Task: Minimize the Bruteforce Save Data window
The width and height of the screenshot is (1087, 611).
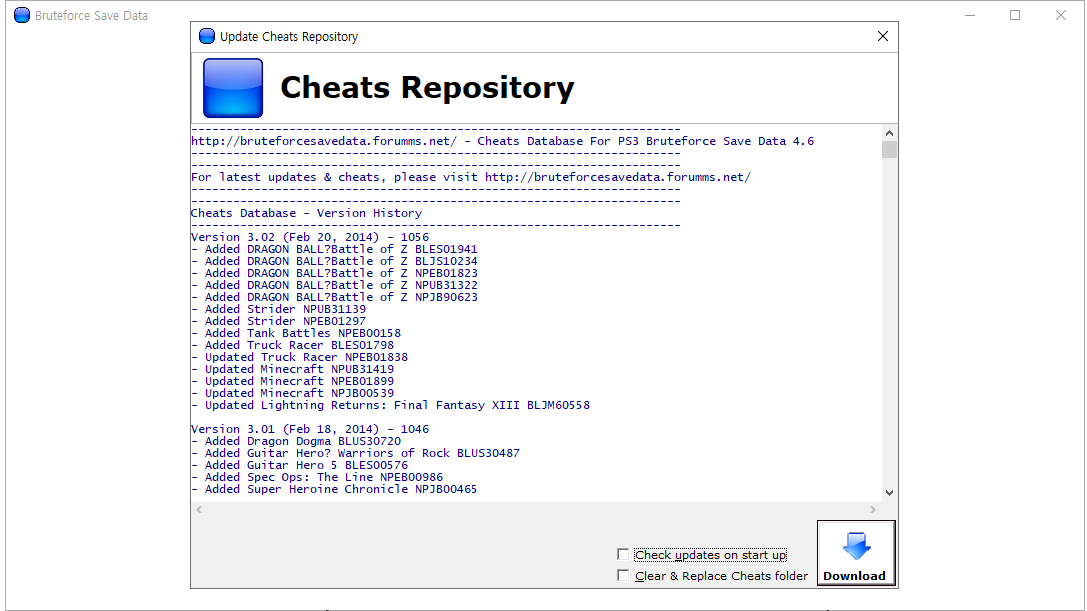Action: click(970, 15)
